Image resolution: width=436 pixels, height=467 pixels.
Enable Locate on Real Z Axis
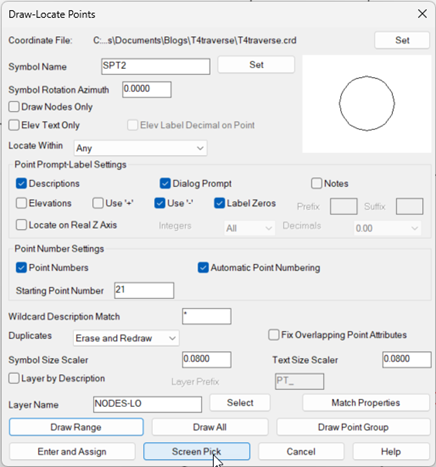tap(21, 225)
